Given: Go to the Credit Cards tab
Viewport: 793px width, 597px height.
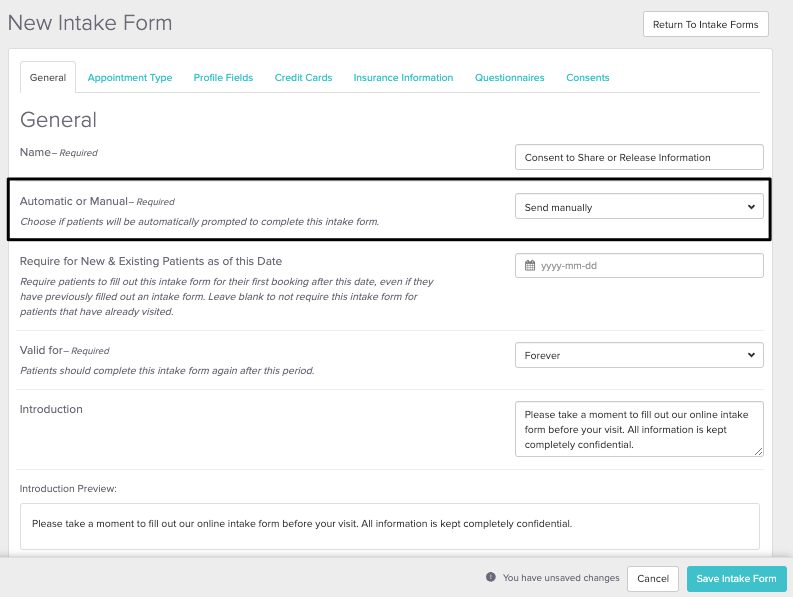Looking at the screenshot, I should (x=303, y=77).
